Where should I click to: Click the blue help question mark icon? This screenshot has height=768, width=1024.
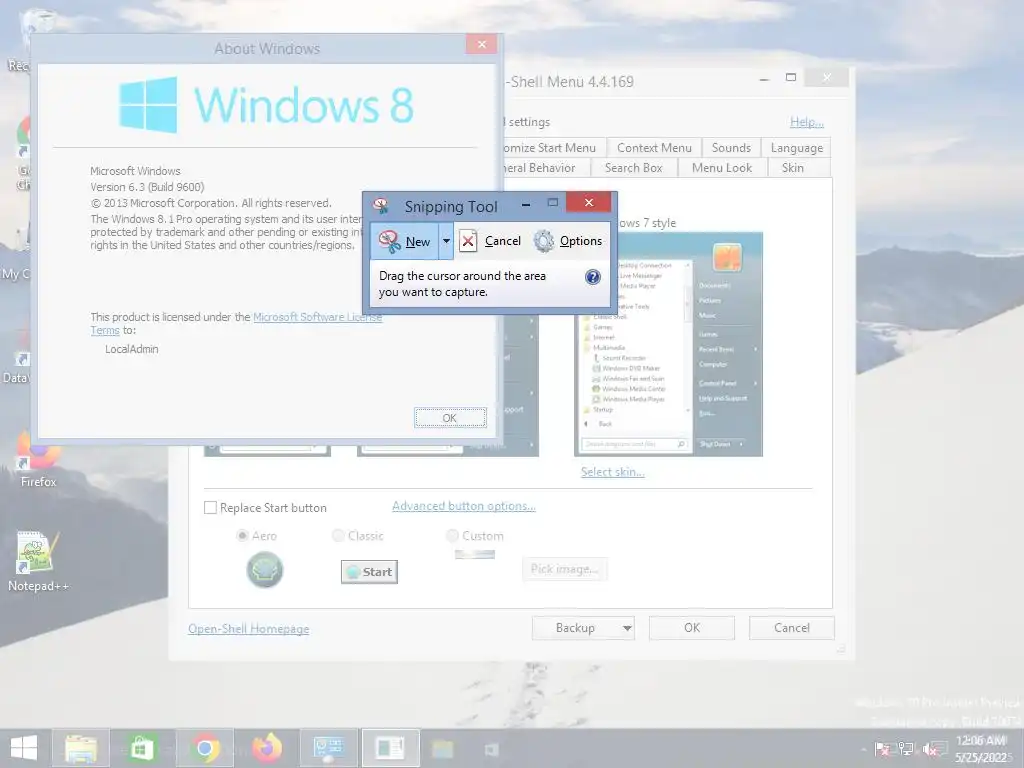coord(592,277)
